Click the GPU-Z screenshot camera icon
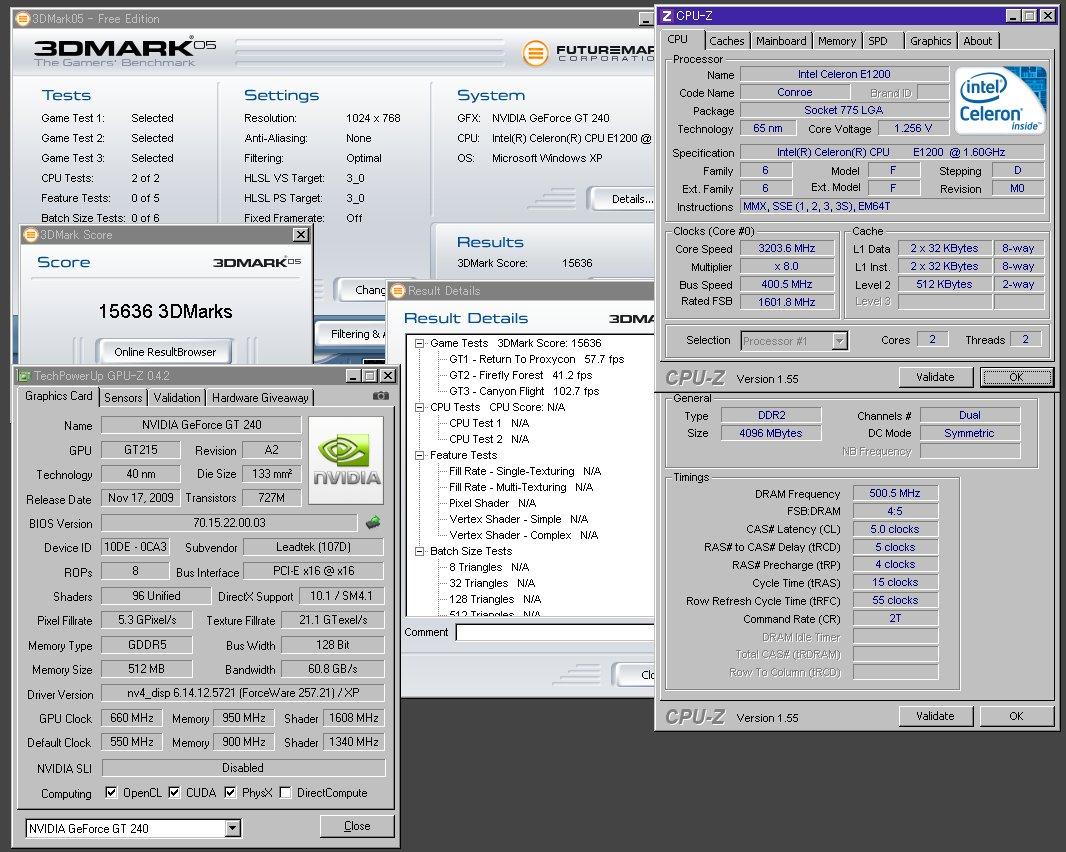This screenshot has width=1066, height=852. click(381, 396)
